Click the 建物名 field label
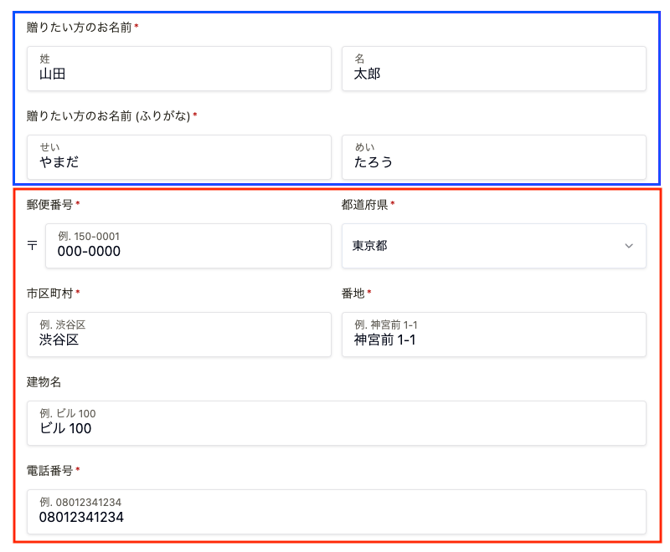The height and width of the screenshot is (552, 670). click(44, 382)
